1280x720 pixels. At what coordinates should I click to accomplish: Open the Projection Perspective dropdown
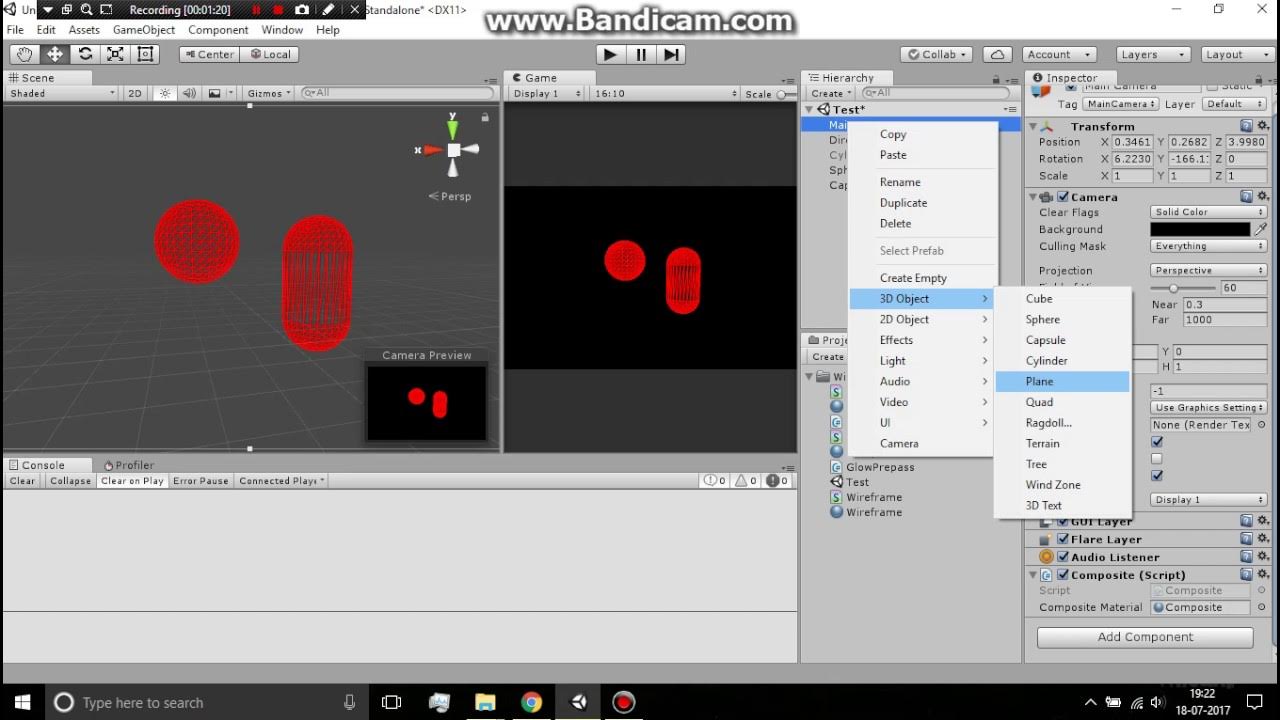[x=1209, y=270]
